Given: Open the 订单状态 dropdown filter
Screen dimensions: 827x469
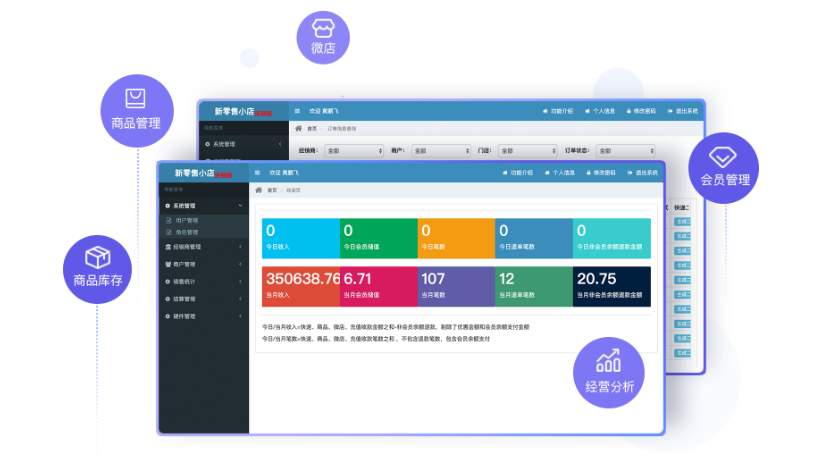Looking at the screenshot, I should pos(618,150).
